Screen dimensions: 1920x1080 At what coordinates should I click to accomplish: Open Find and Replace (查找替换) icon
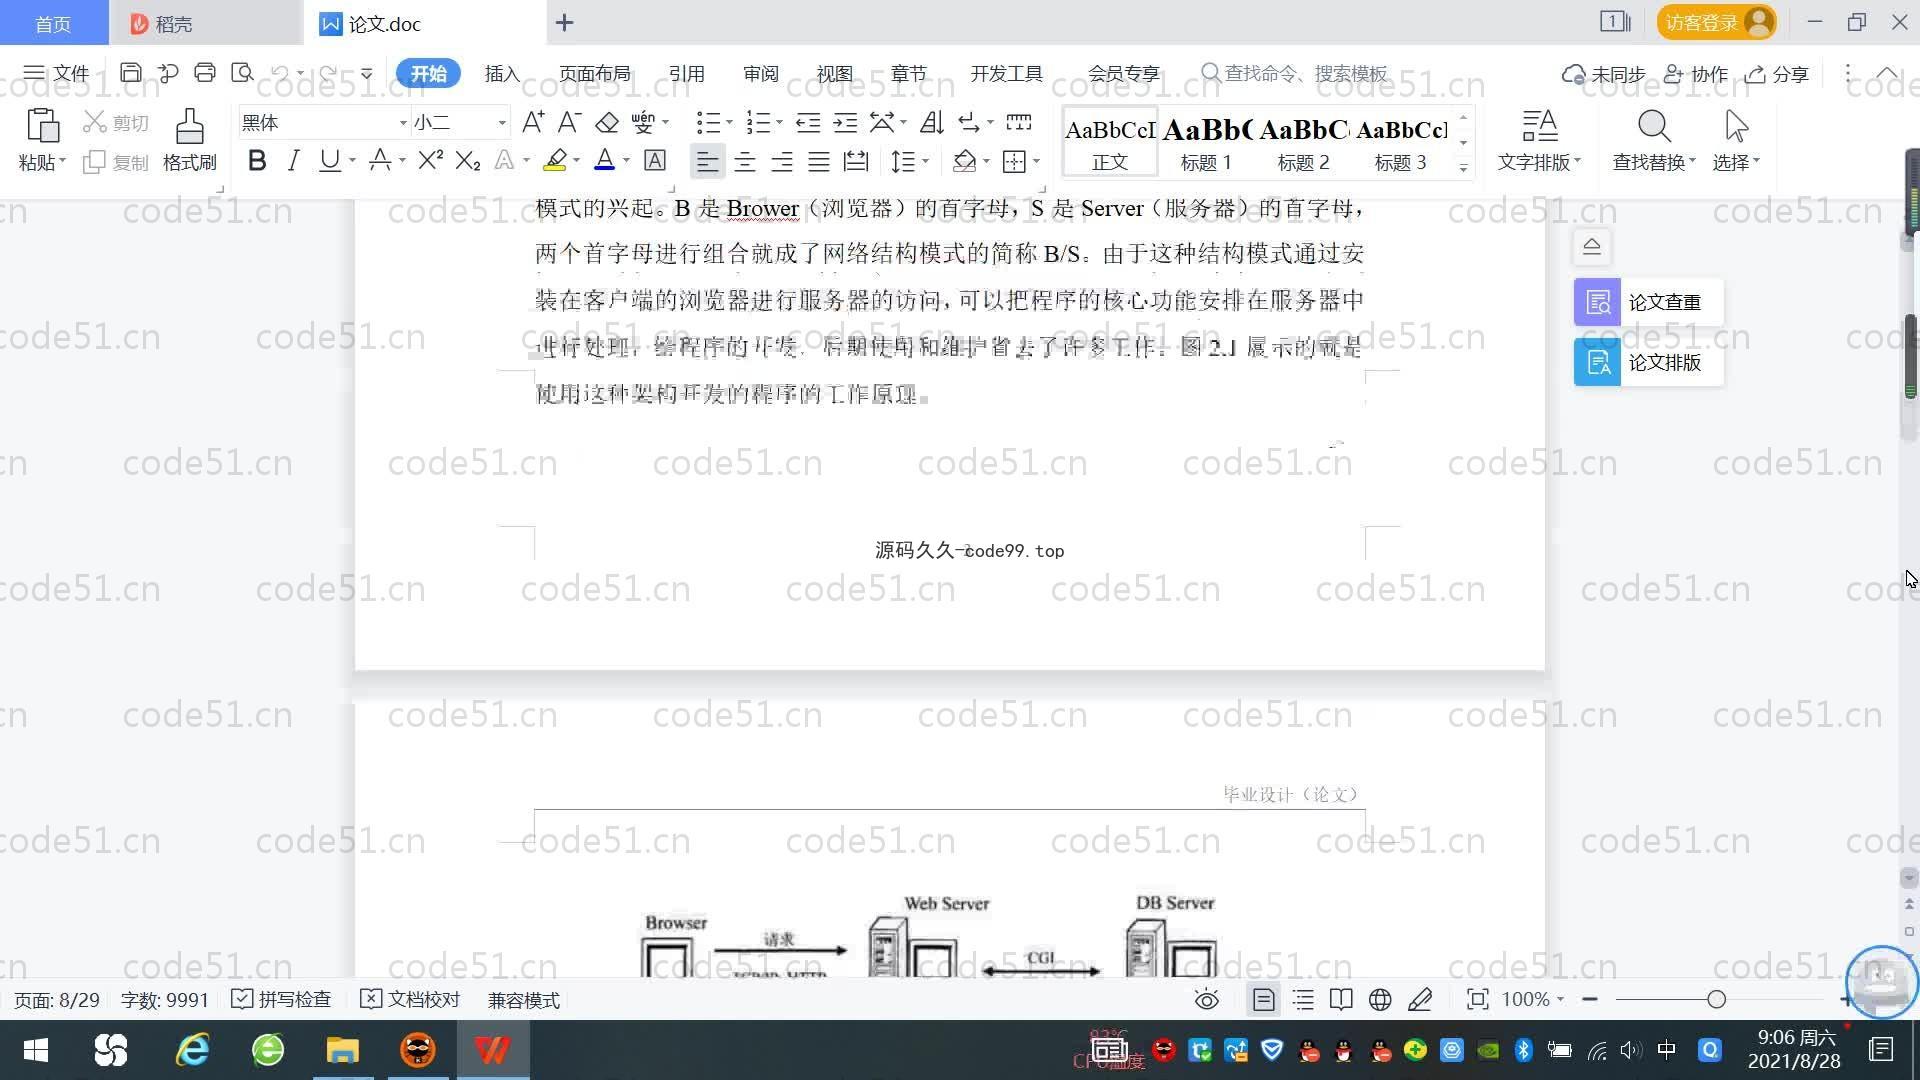[1653, 128]
